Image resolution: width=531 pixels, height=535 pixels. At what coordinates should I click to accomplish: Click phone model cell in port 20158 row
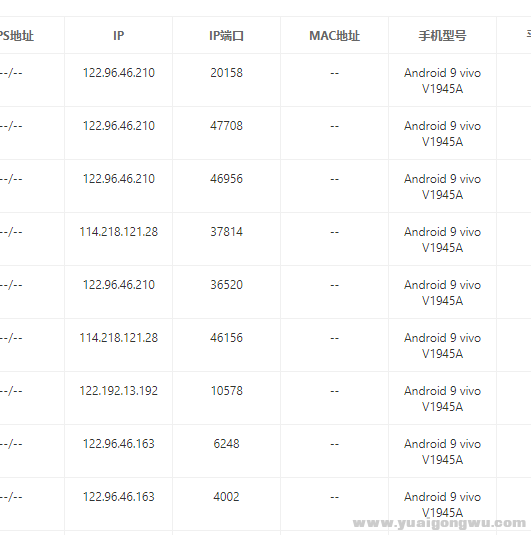(442, 81)
